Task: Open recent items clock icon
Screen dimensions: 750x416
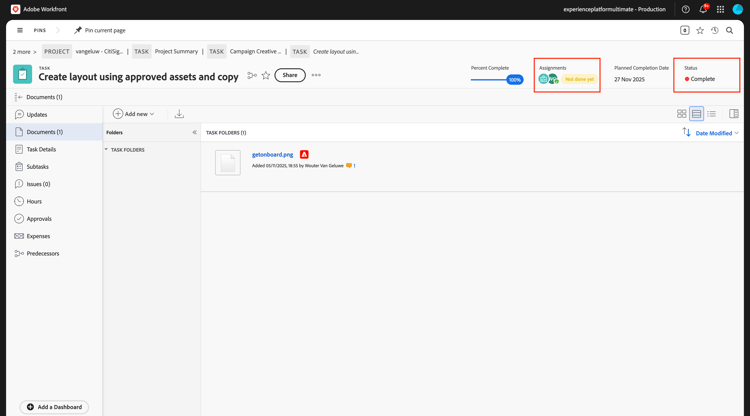Action: coord(715,31)
